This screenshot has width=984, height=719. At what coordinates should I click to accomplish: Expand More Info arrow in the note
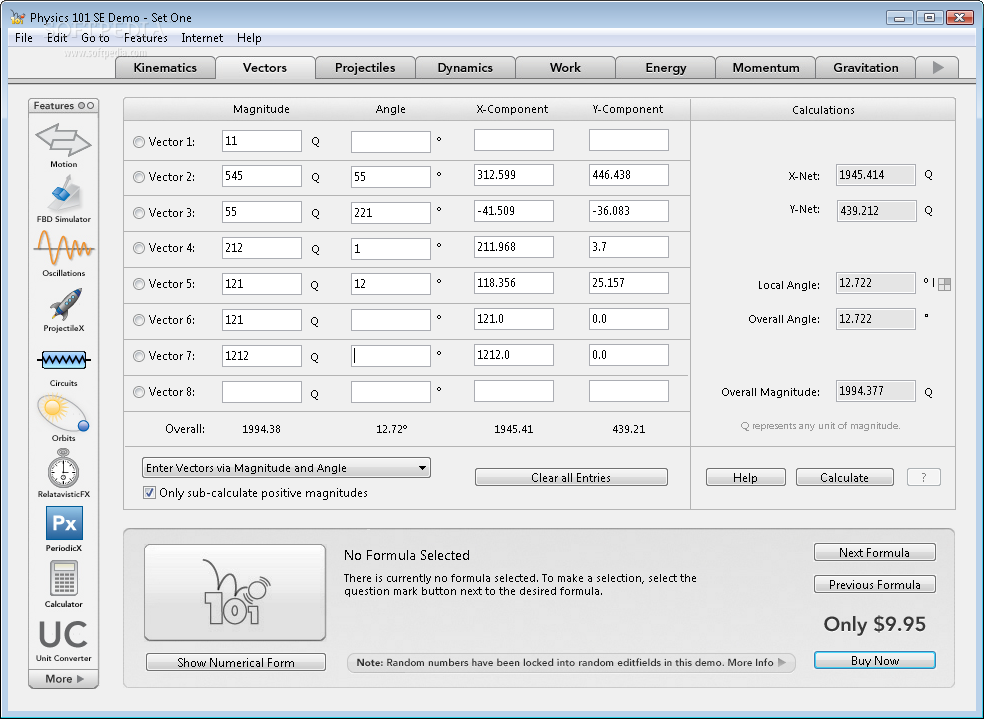tap(782, 663)
